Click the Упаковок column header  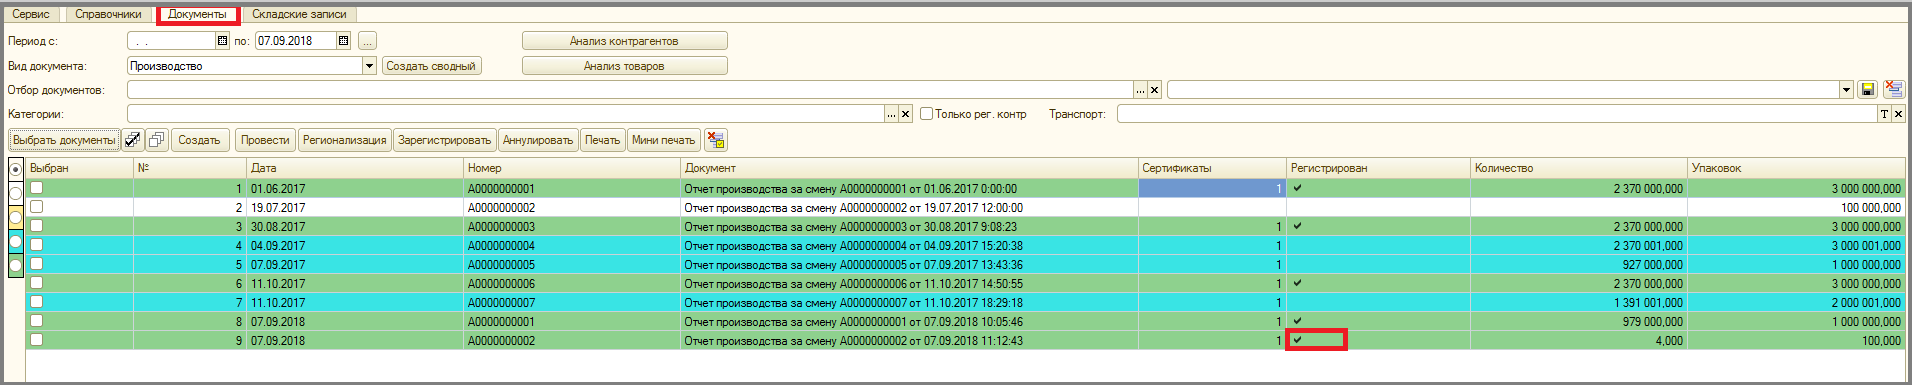tap(1796, 168)
